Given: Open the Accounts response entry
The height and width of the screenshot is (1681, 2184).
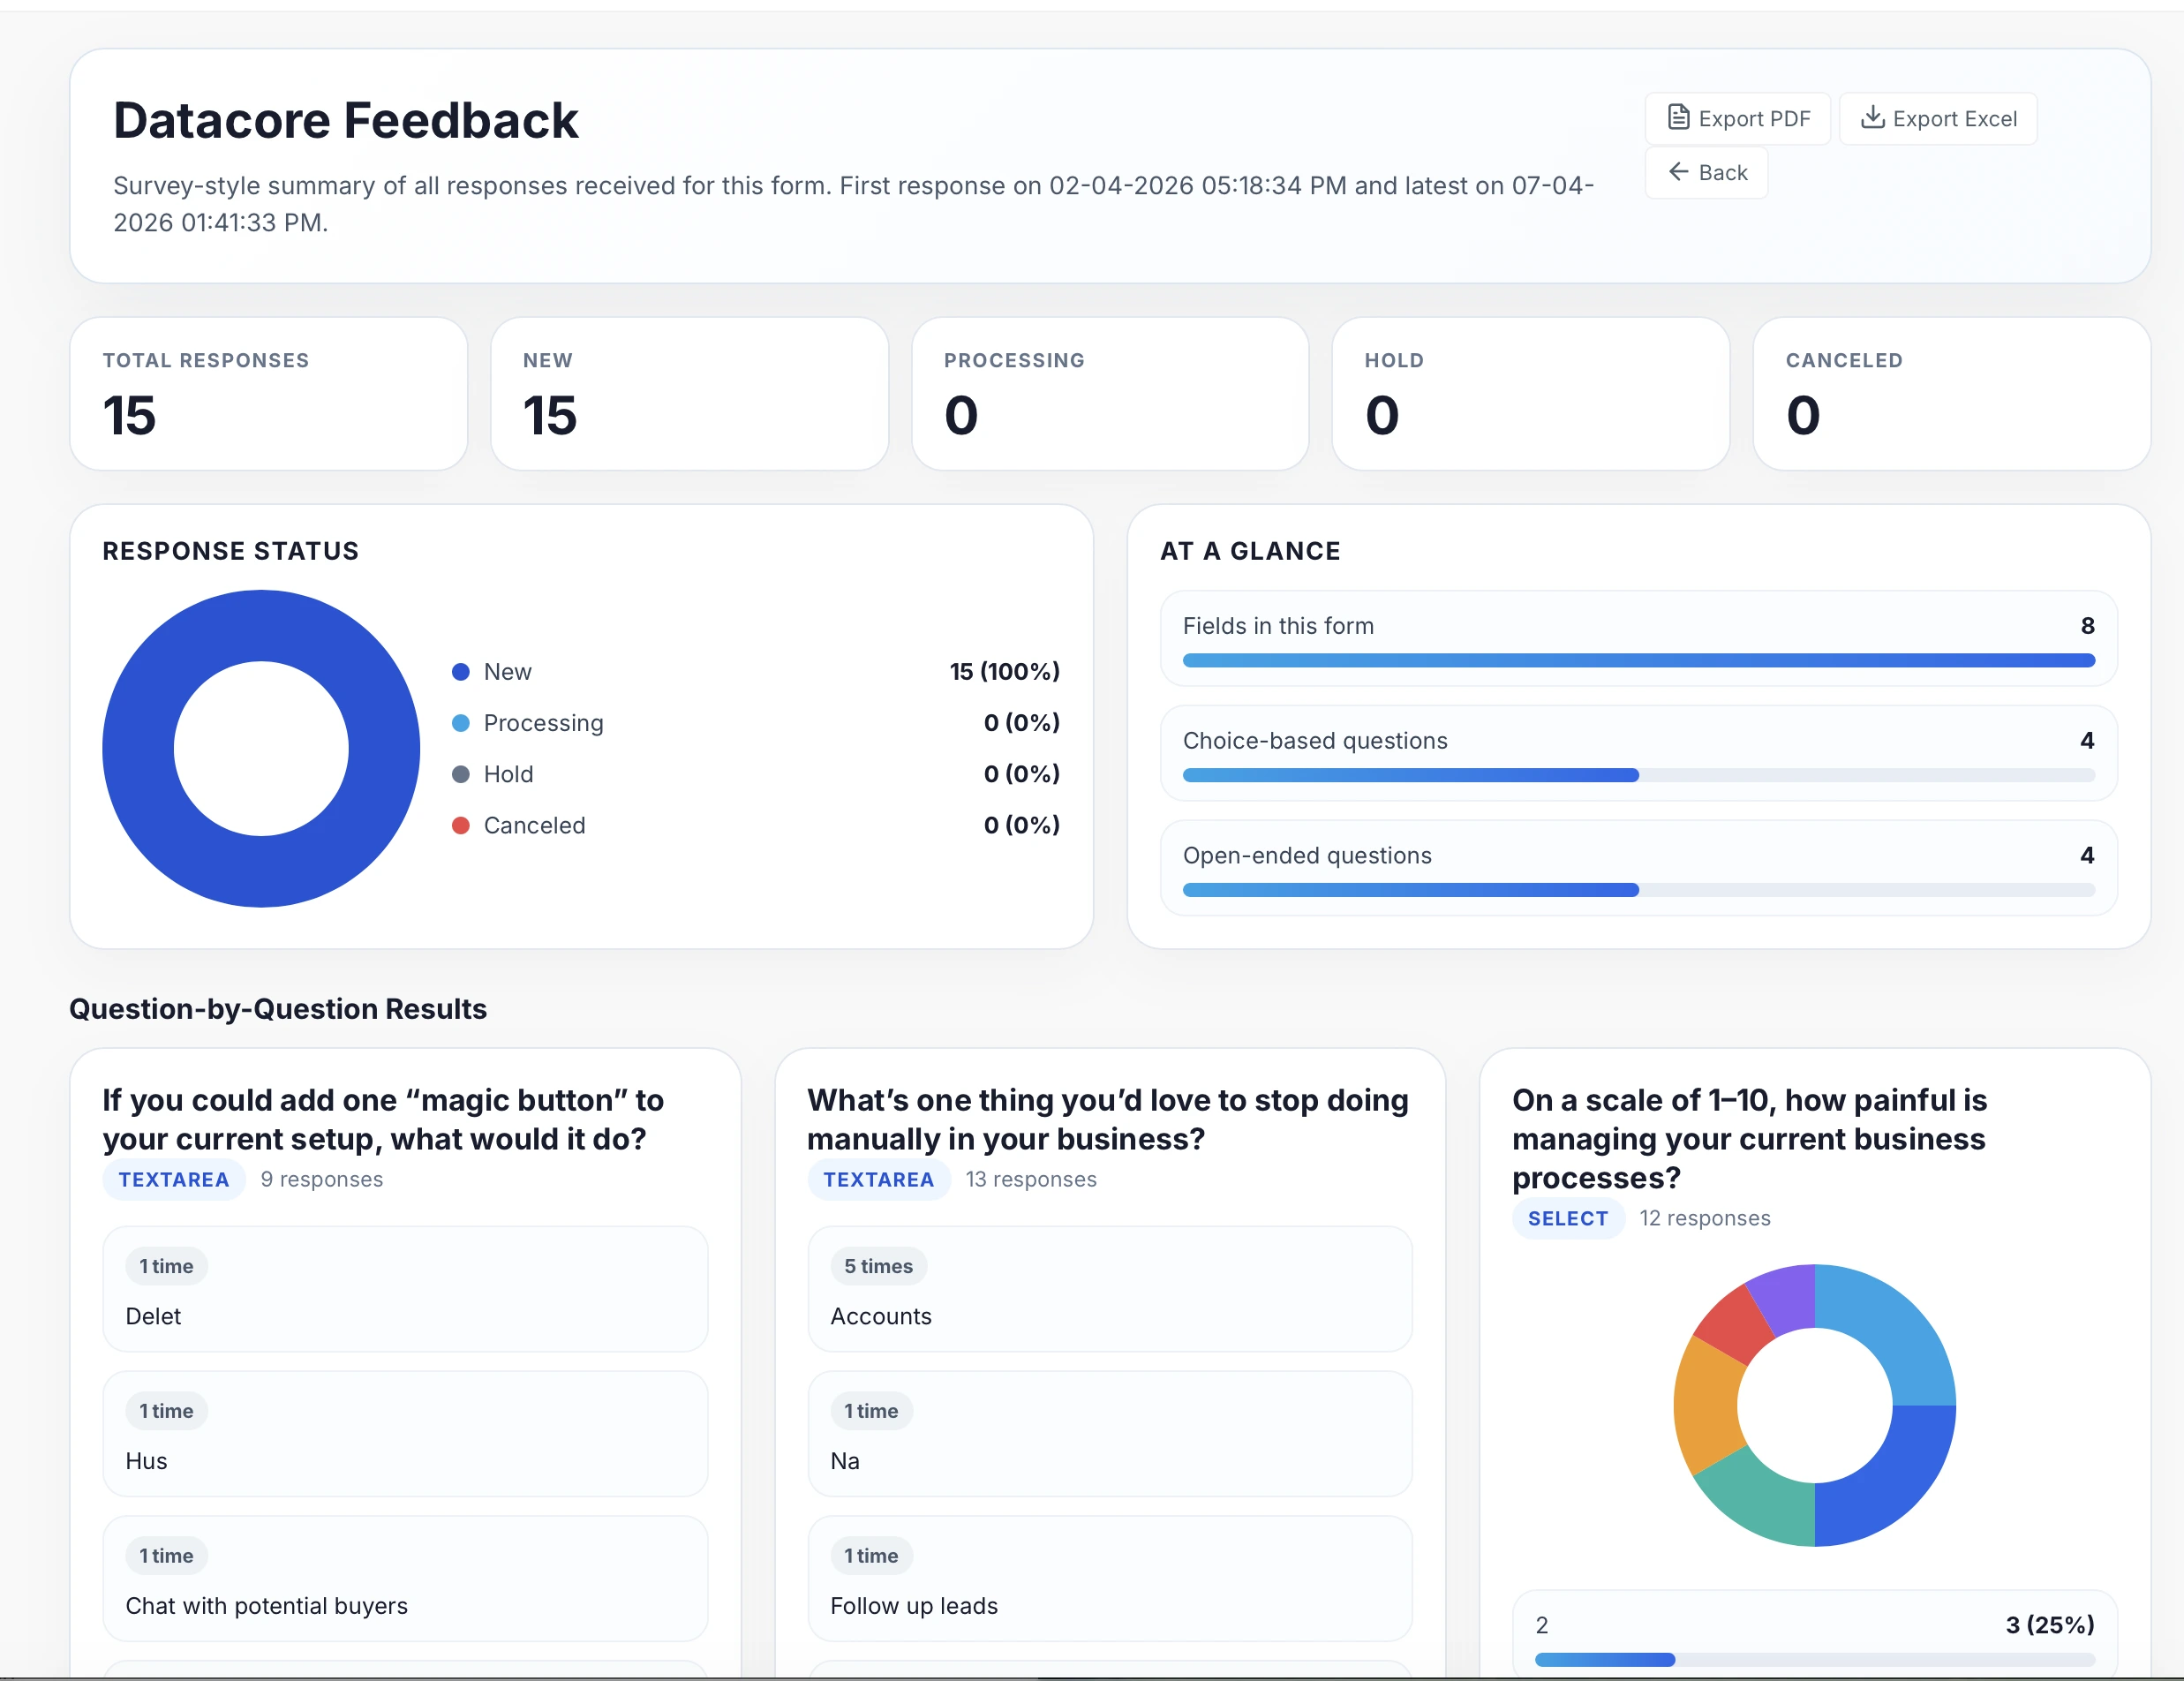Looking at the screenshot, I should click(x=1110, y=1290).
